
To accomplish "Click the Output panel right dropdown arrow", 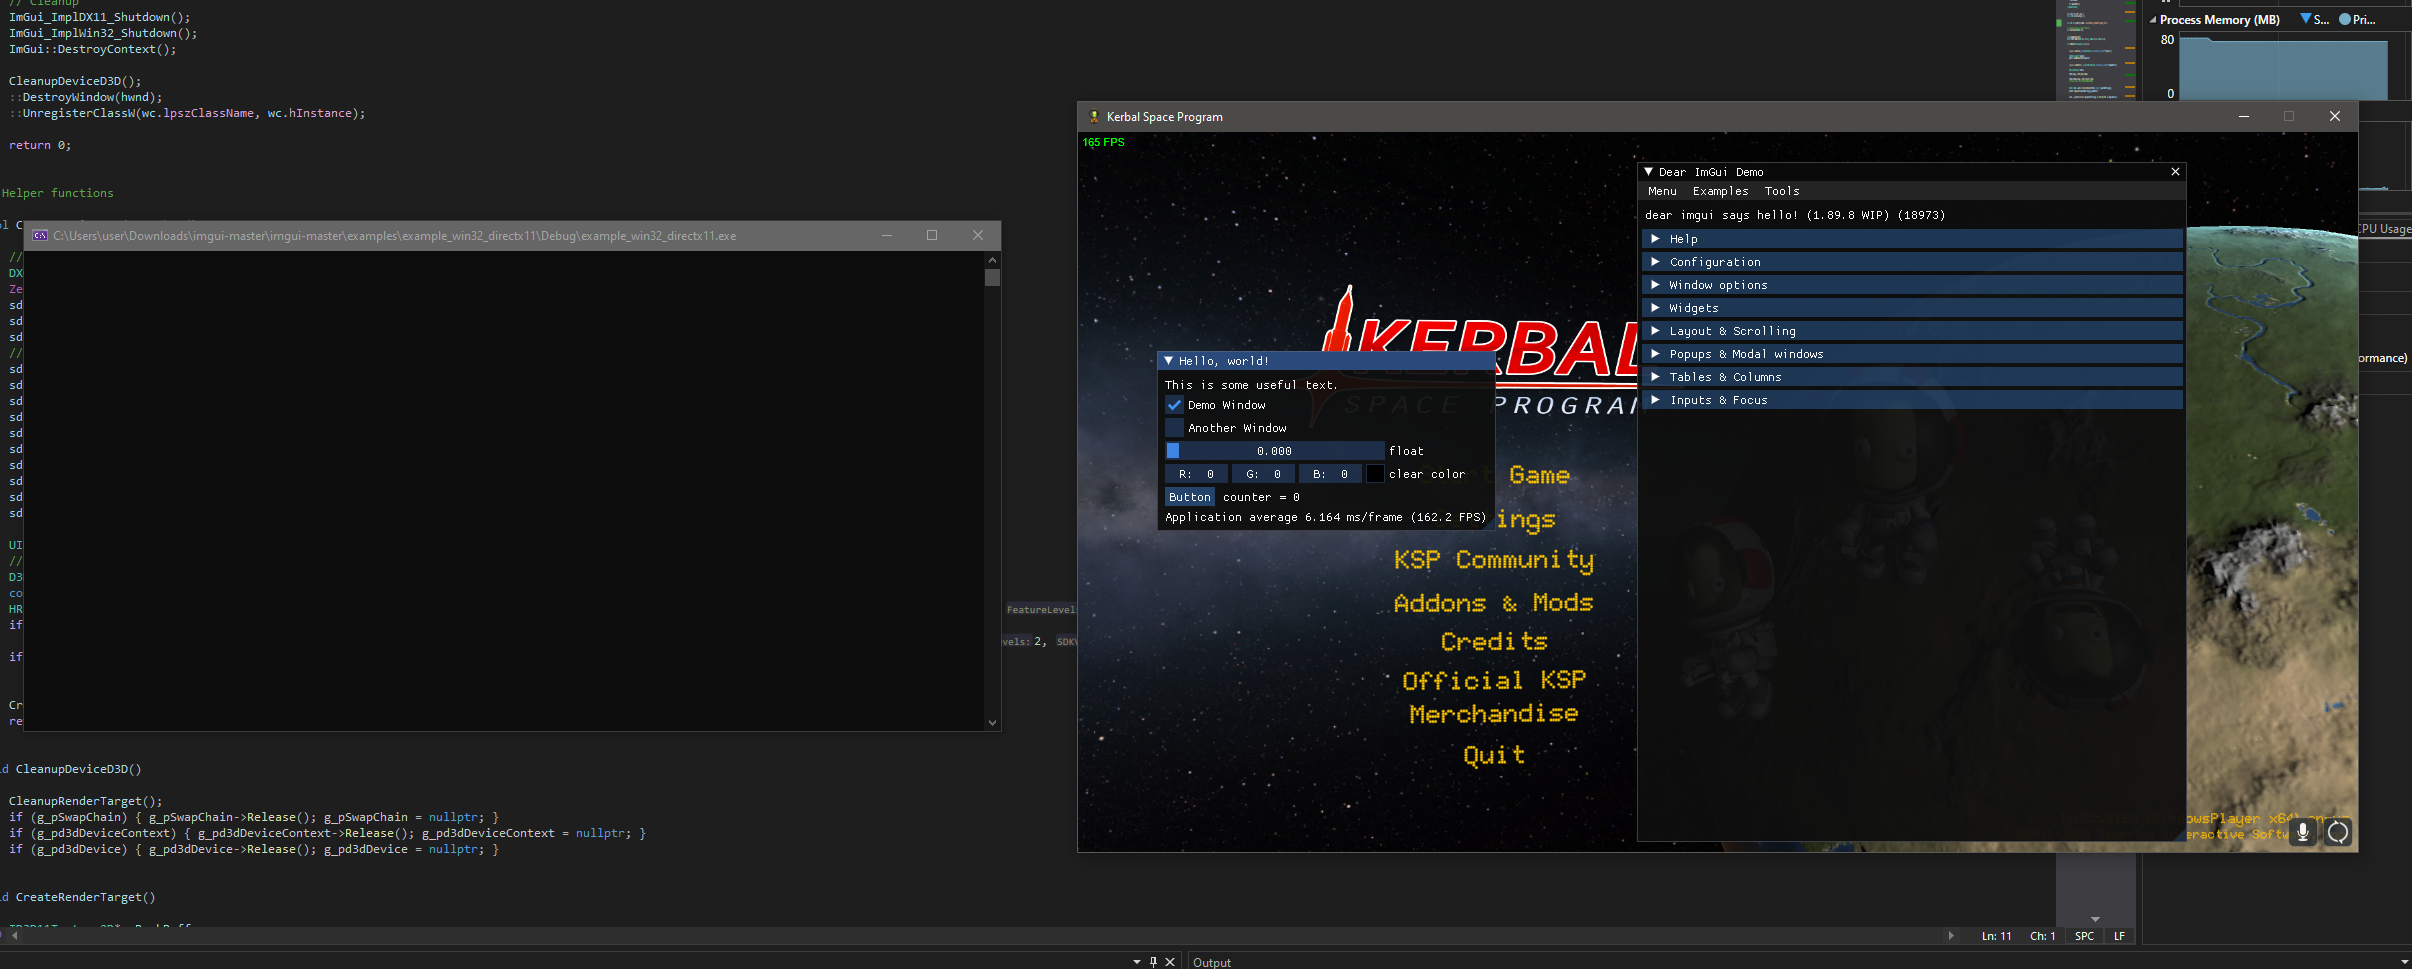I will [x=2404, y=962].
